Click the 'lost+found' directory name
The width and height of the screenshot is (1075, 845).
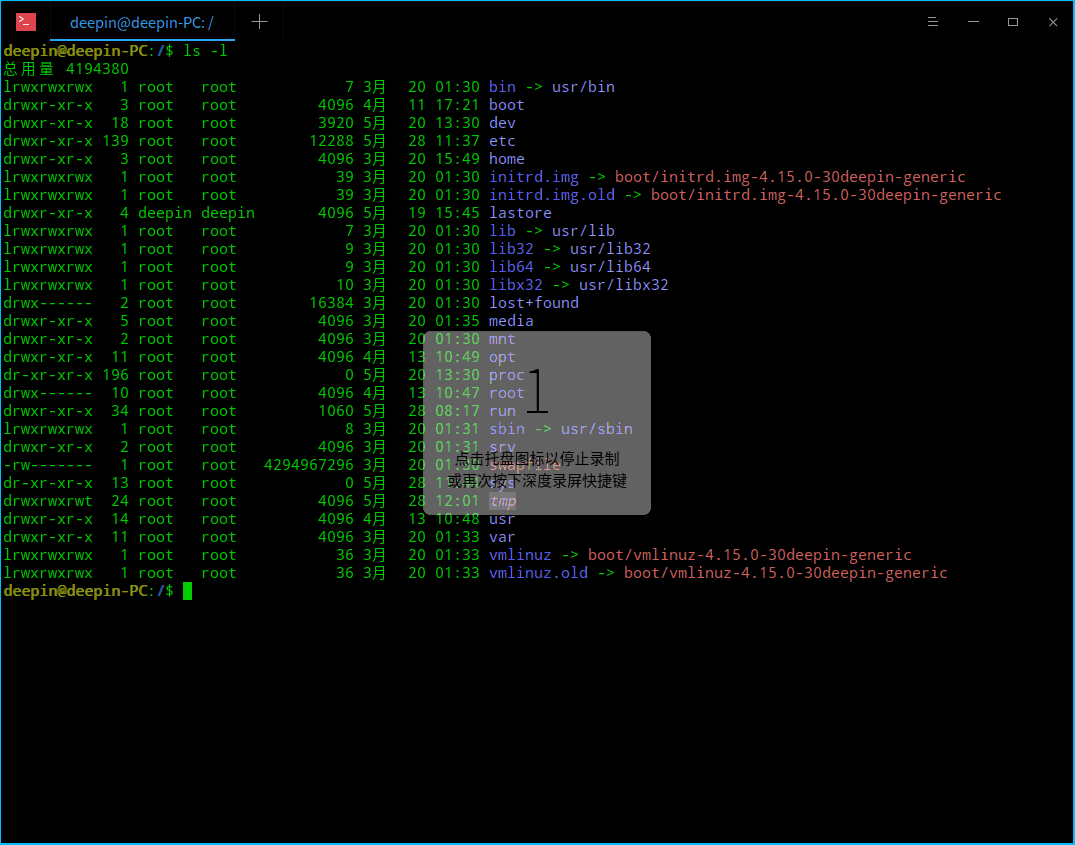click(533, 303)
